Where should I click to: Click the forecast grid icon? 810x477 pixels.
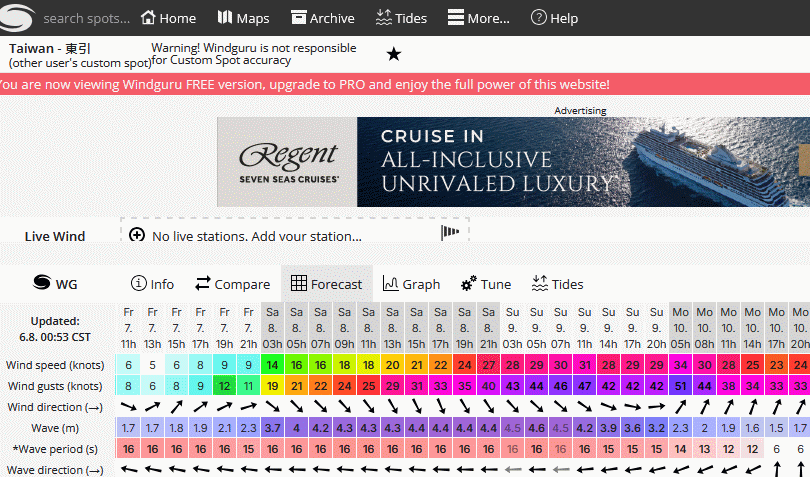click(x=299, y=283)
